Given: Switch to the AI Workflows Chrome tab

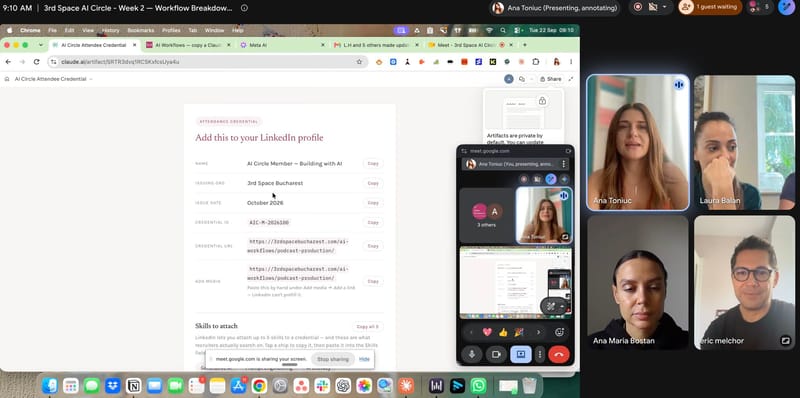Looking at the screenshot, I should 188,45.
